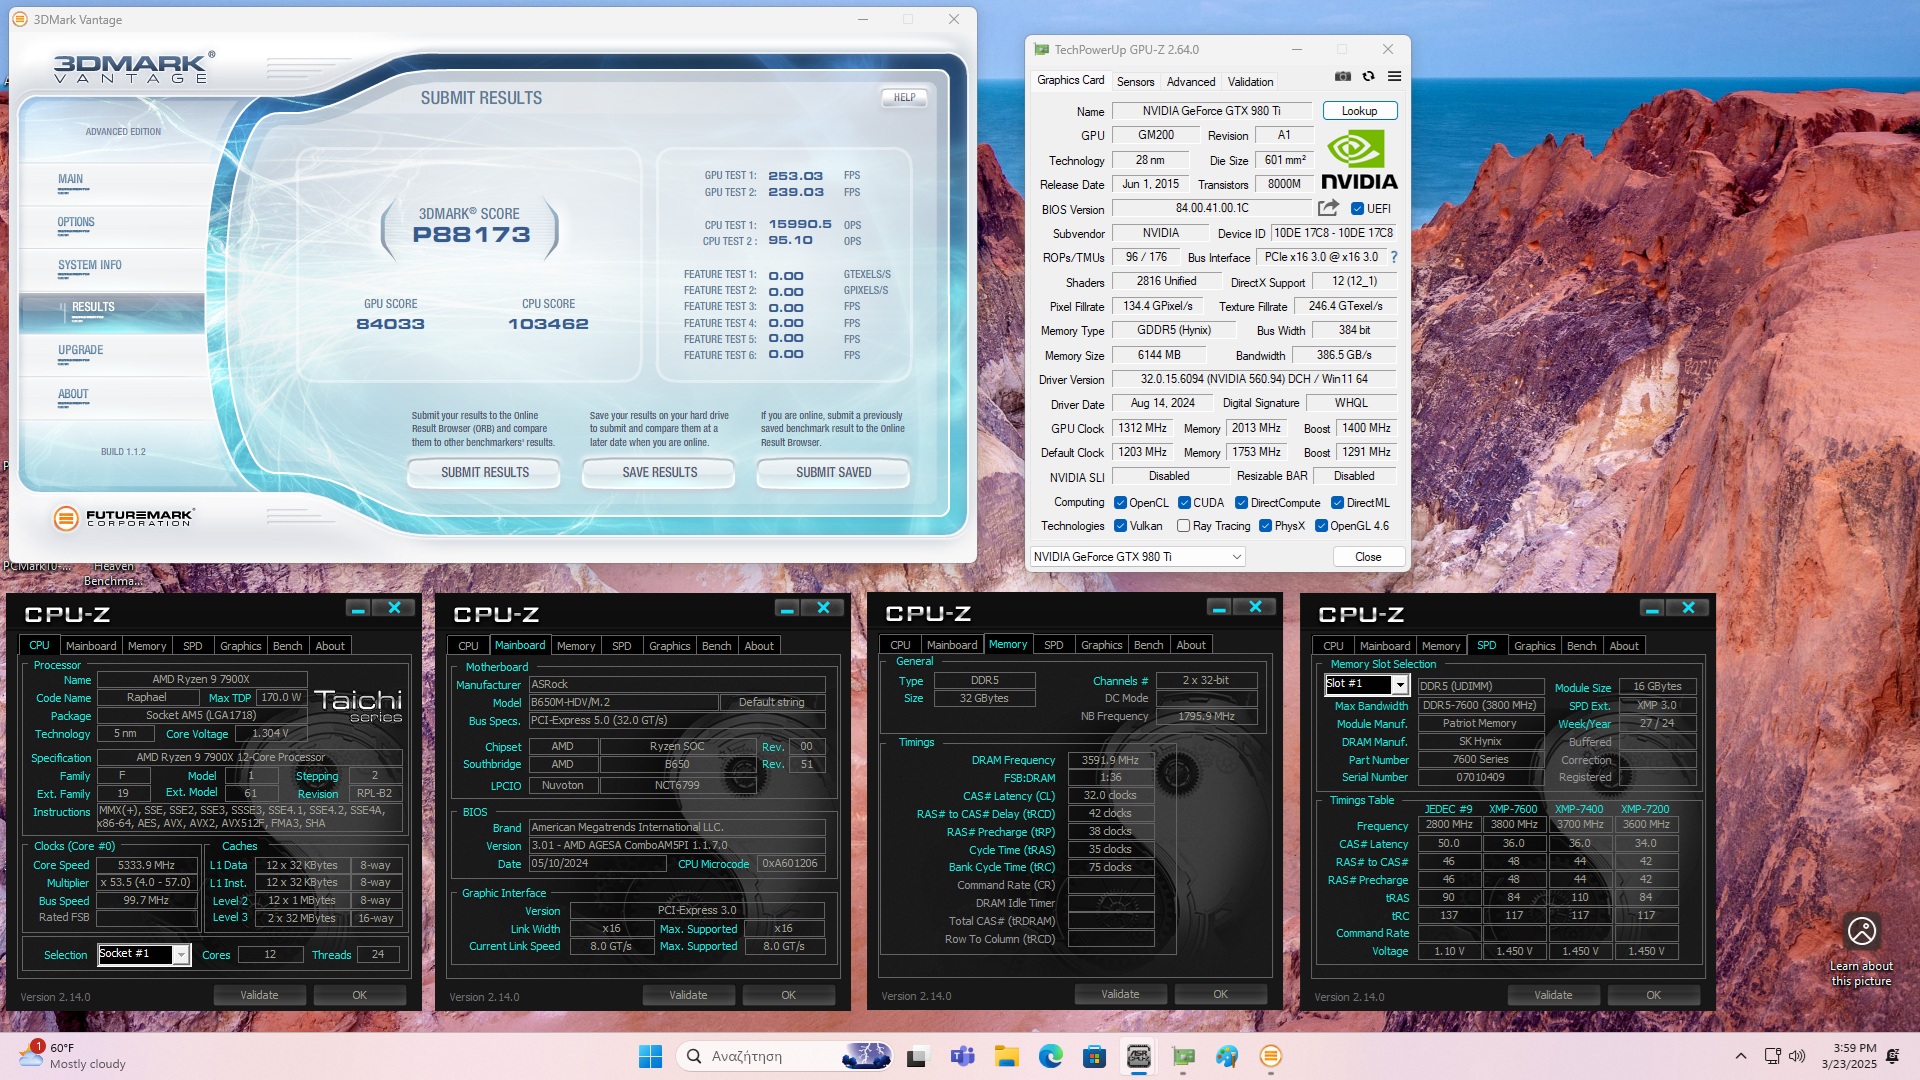Open the GPU selection dropdown in GPU-Z

pyautogui.click(x=1138, y=557)
